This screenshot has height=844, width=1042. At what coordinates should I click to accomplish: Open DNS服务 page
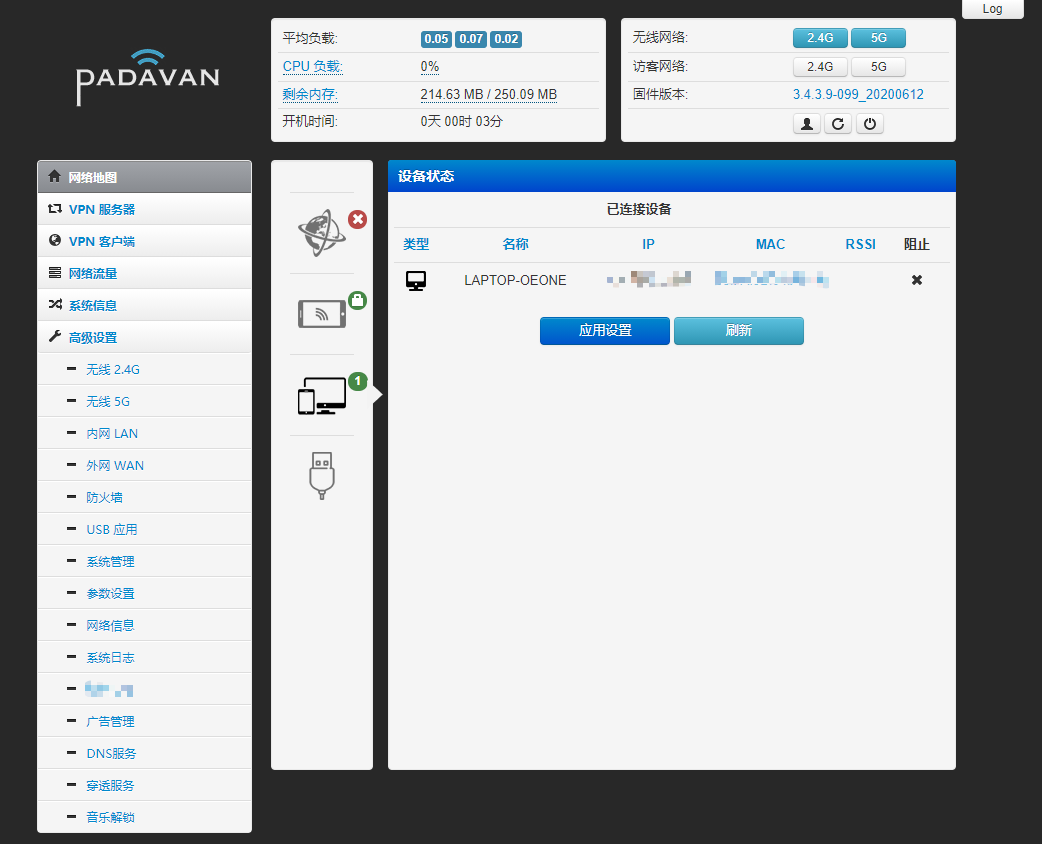click(144, 754)
